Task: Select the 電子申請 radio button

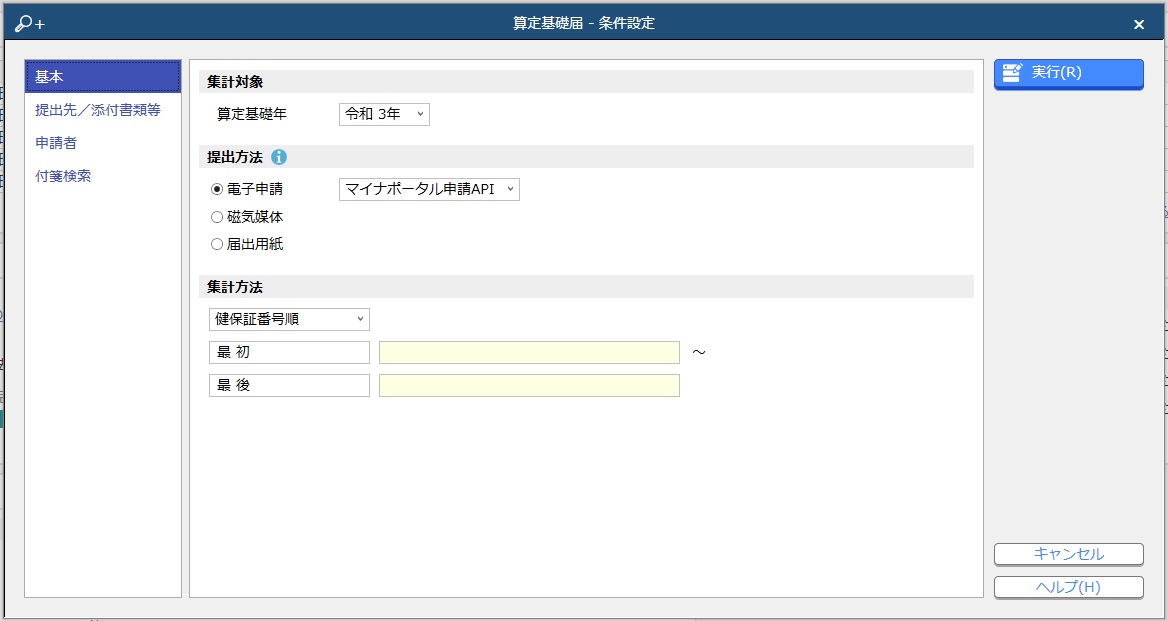Action: point(217,189)
